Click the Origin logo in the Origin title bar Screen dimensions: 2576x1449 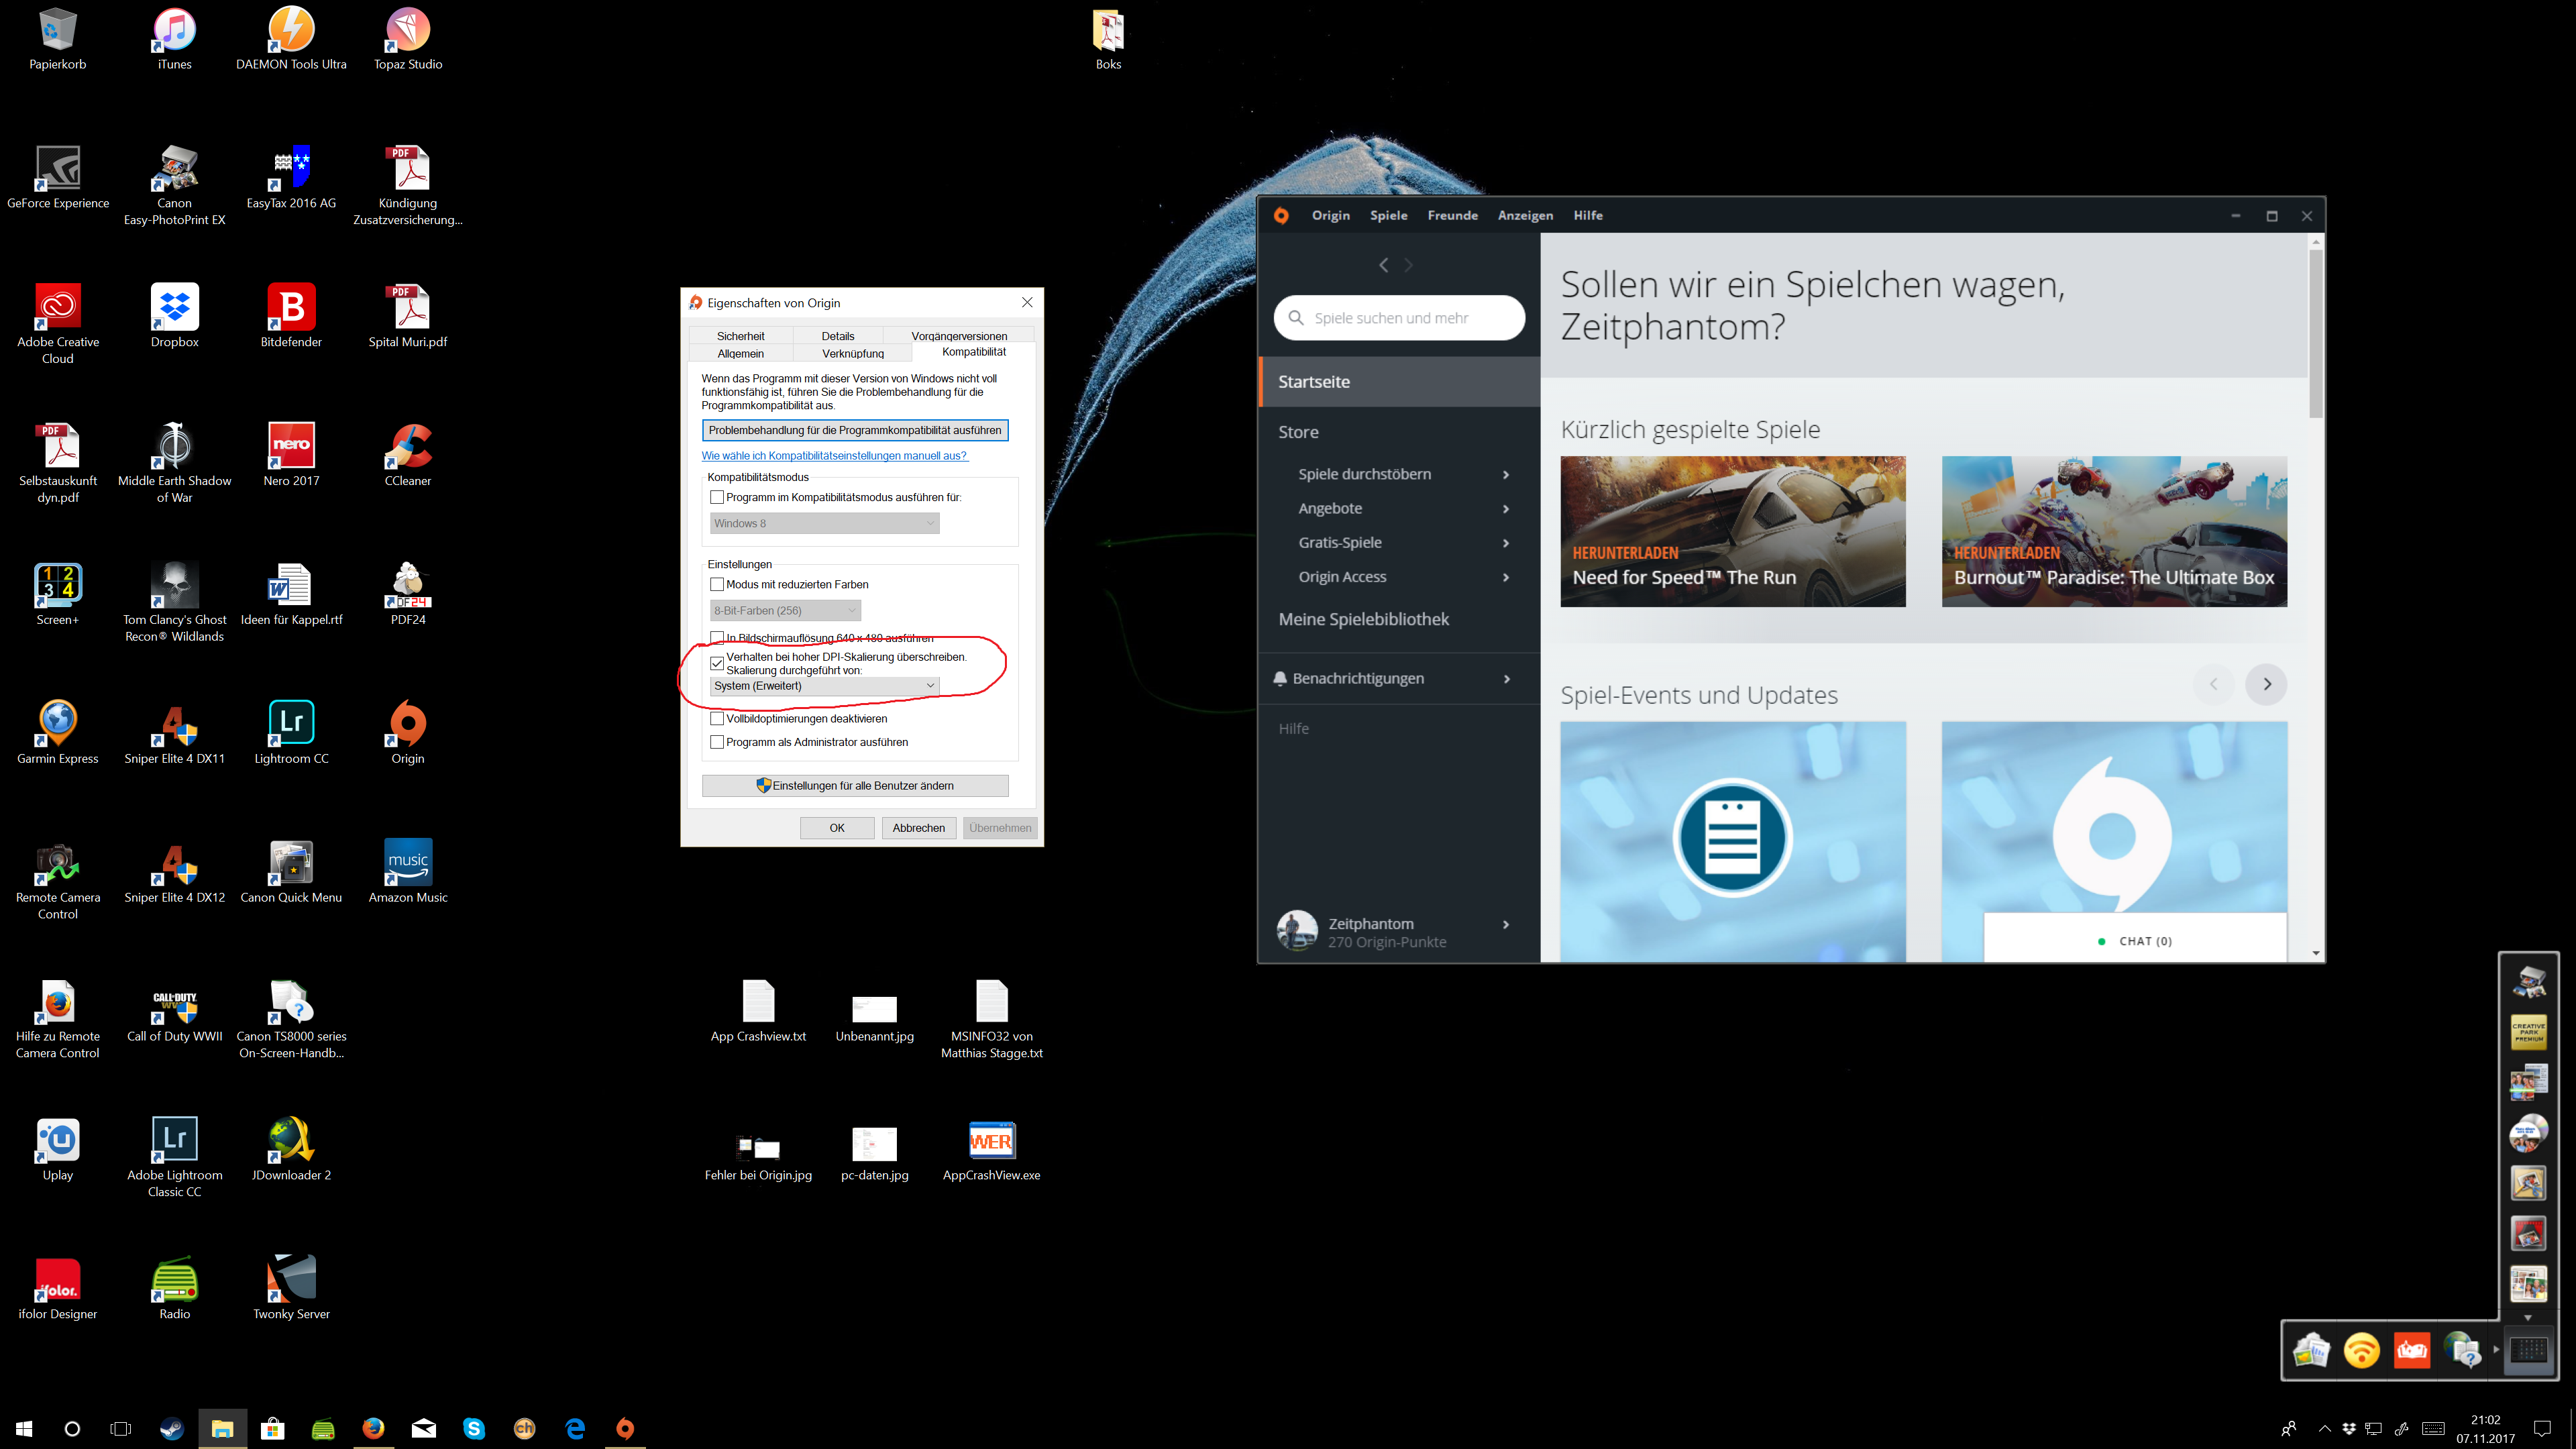pyautogui.click(x=1281, y=215)
